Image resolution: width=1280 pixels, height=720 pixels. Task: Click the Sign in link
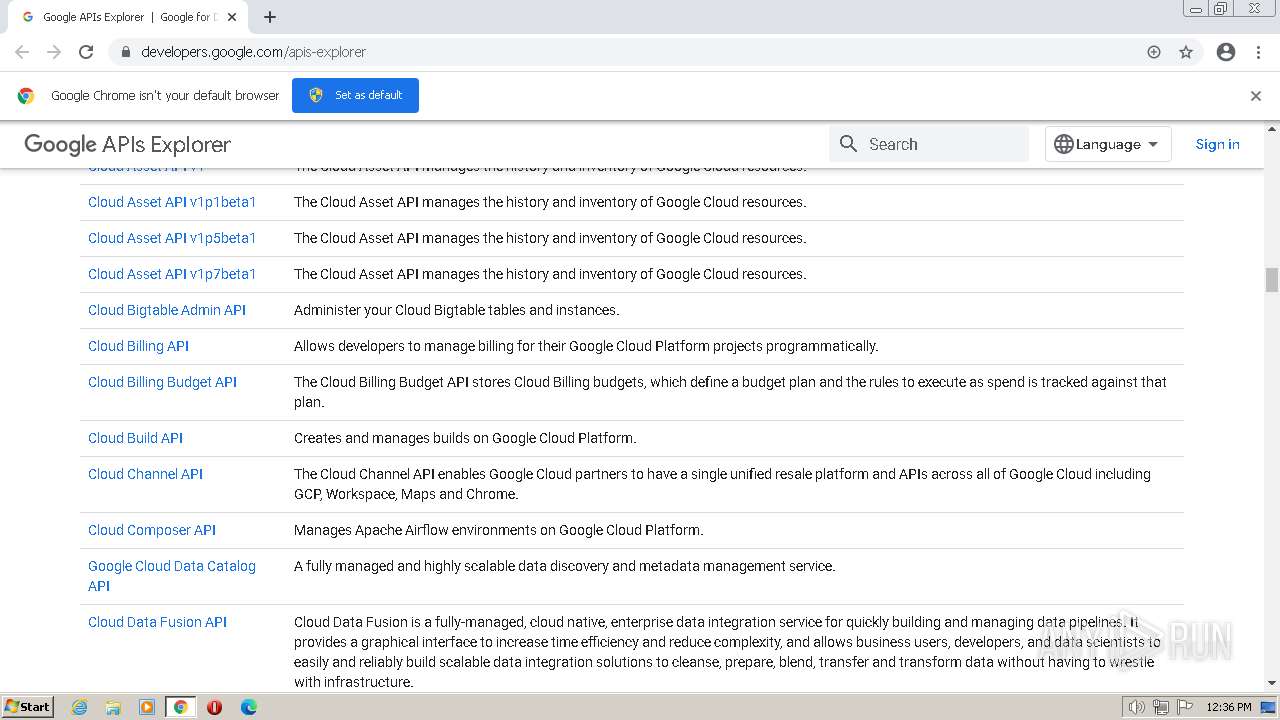pos(1217,144)
